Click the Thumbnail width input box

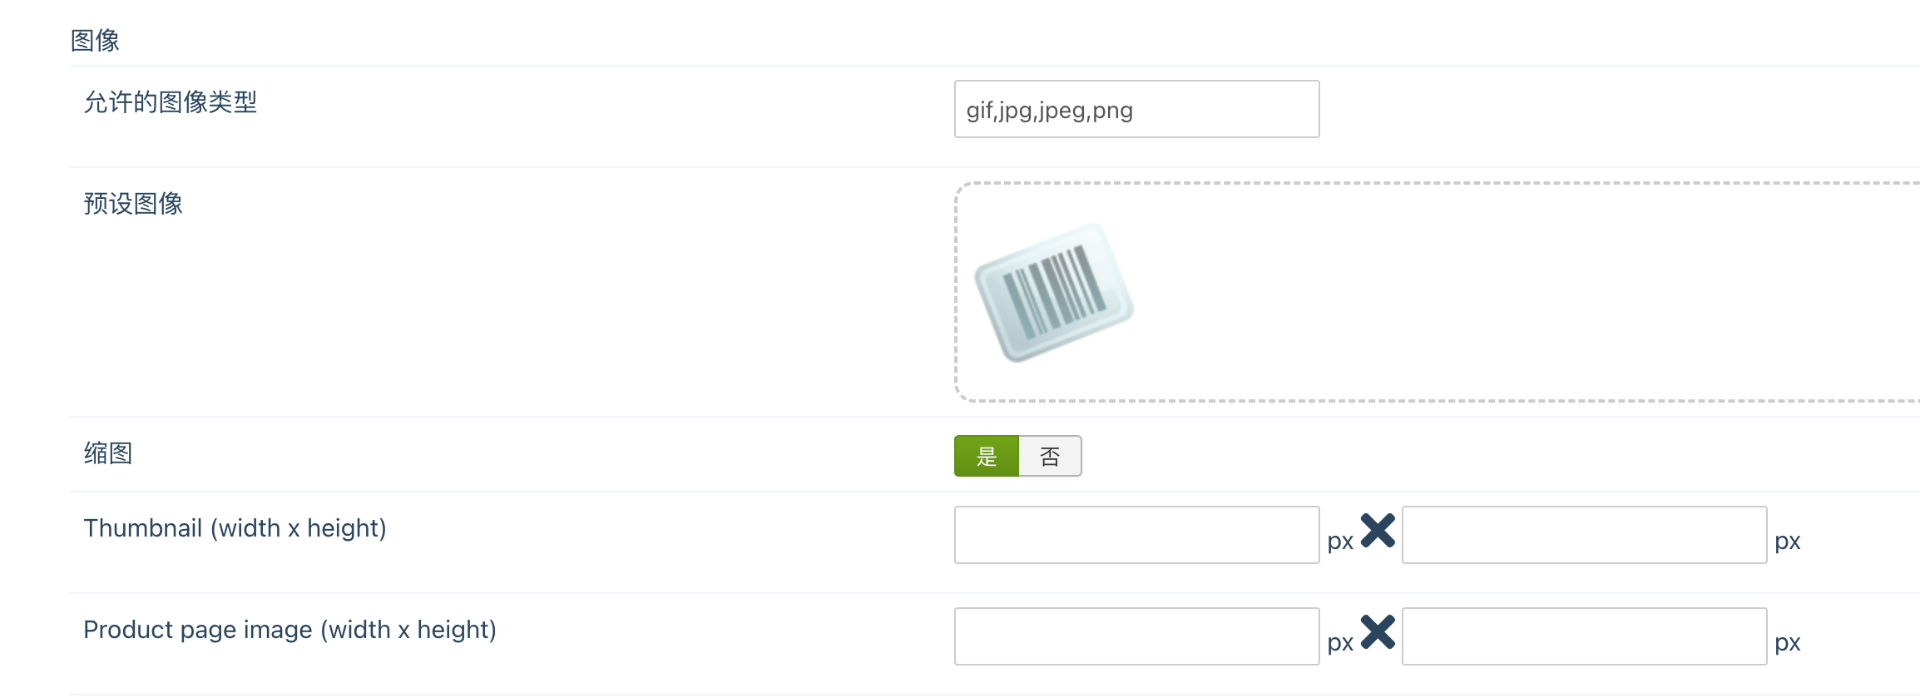[1137, 535]
